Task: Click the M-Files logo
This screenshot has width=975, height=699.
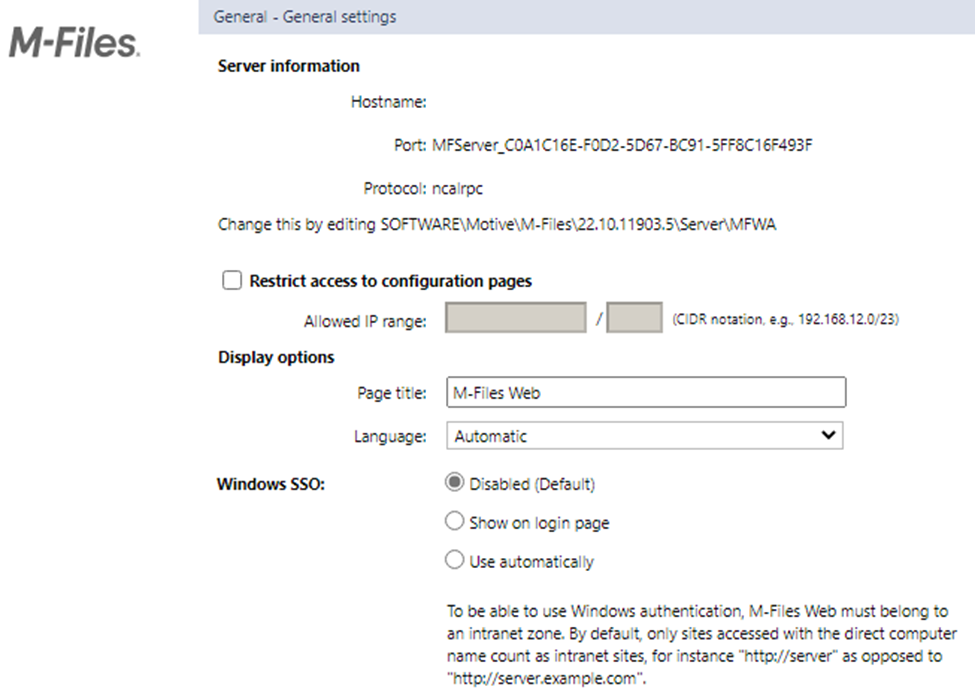Action: [75, 43]
